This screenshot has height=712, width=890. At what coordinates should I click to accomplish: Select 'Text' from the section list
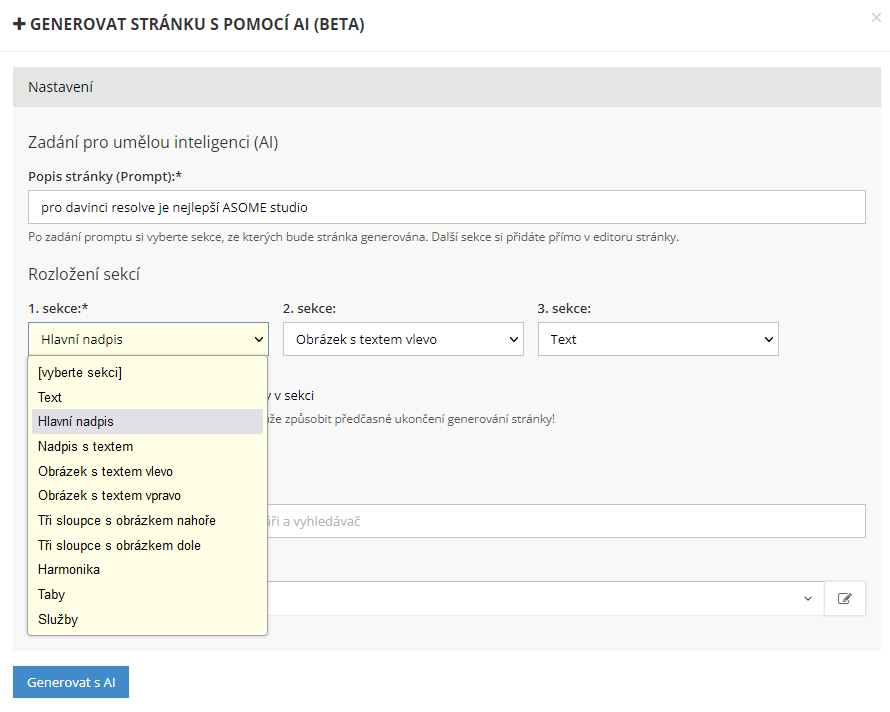(50, 397)
